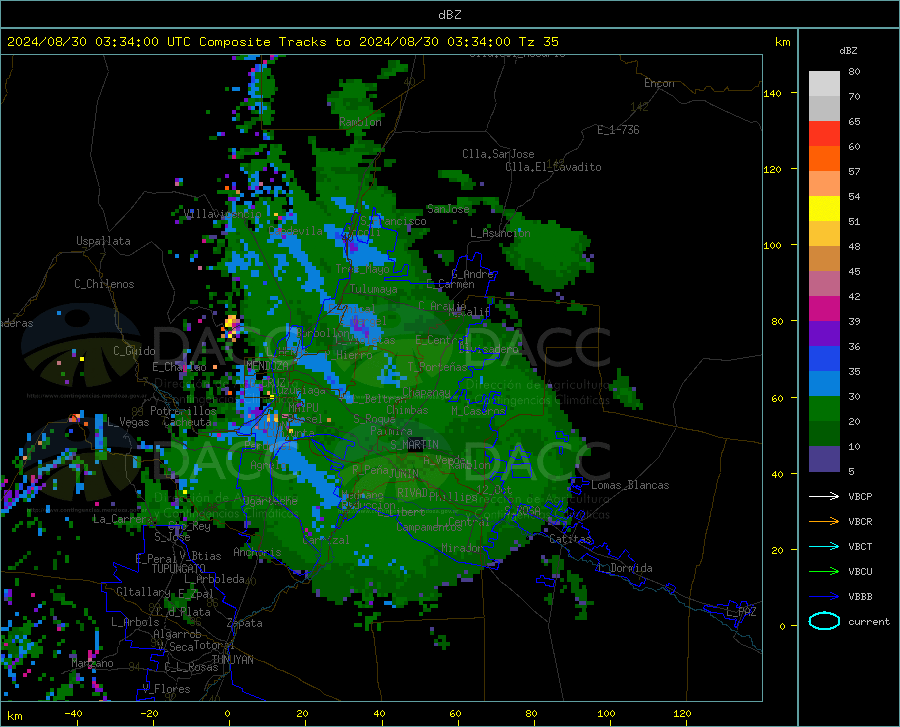
Task: Click the 140 km vertical axis tick label
Action: pos(772,93)
